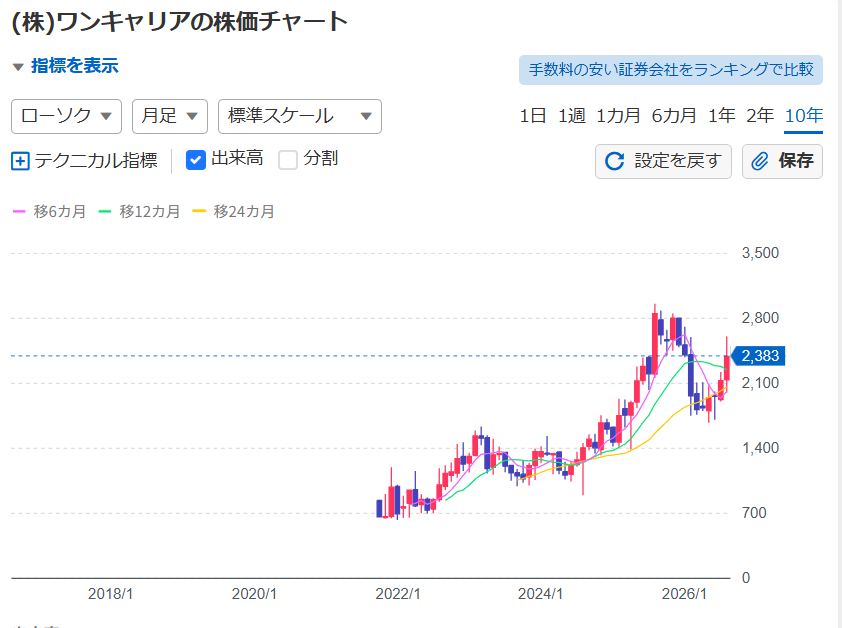Screen dimensions: 842x628
Task: Click the 2026/1 date axis label
Action: (684, 594)
